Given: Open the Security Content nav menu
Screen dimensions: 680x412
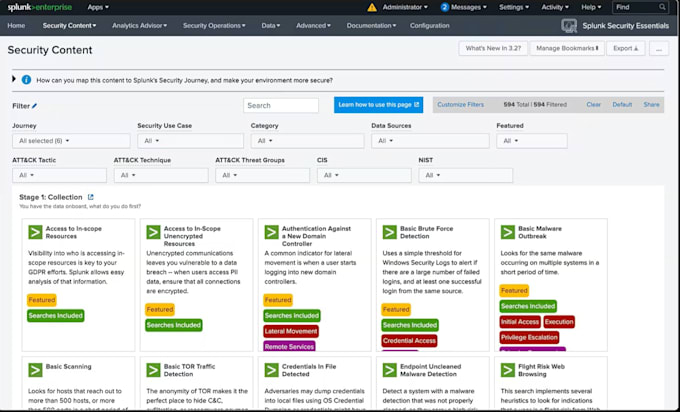Looking at the screenshot, I should tap(69, 26).
